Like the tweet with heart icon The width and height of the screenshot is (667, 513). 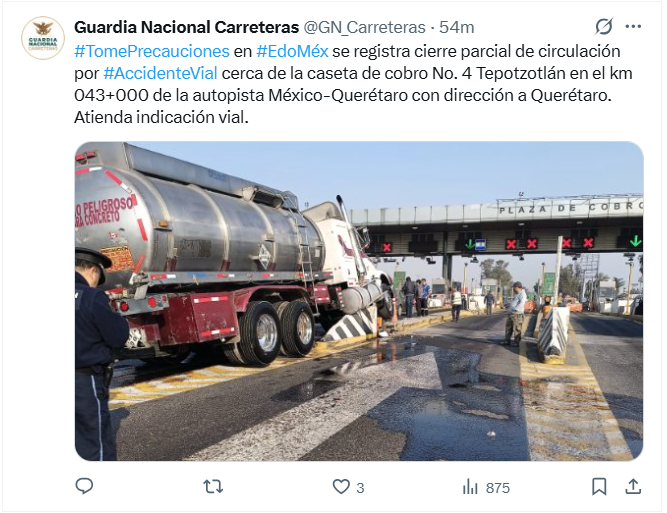click(x=341, y=486)
